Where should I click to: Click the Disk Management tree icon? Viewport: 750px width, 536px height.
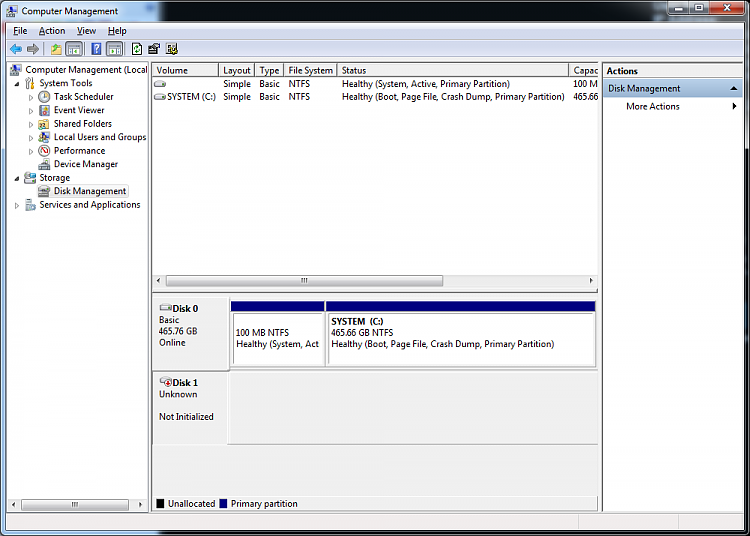coord(44,191)
